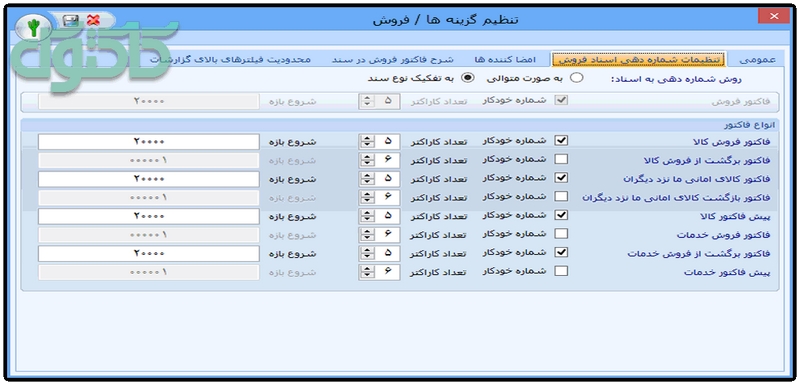Enable شماره خودکار for فاکتور بازگشت کالای امانی
Screen dimensions: 800x385
click(561, 196)
